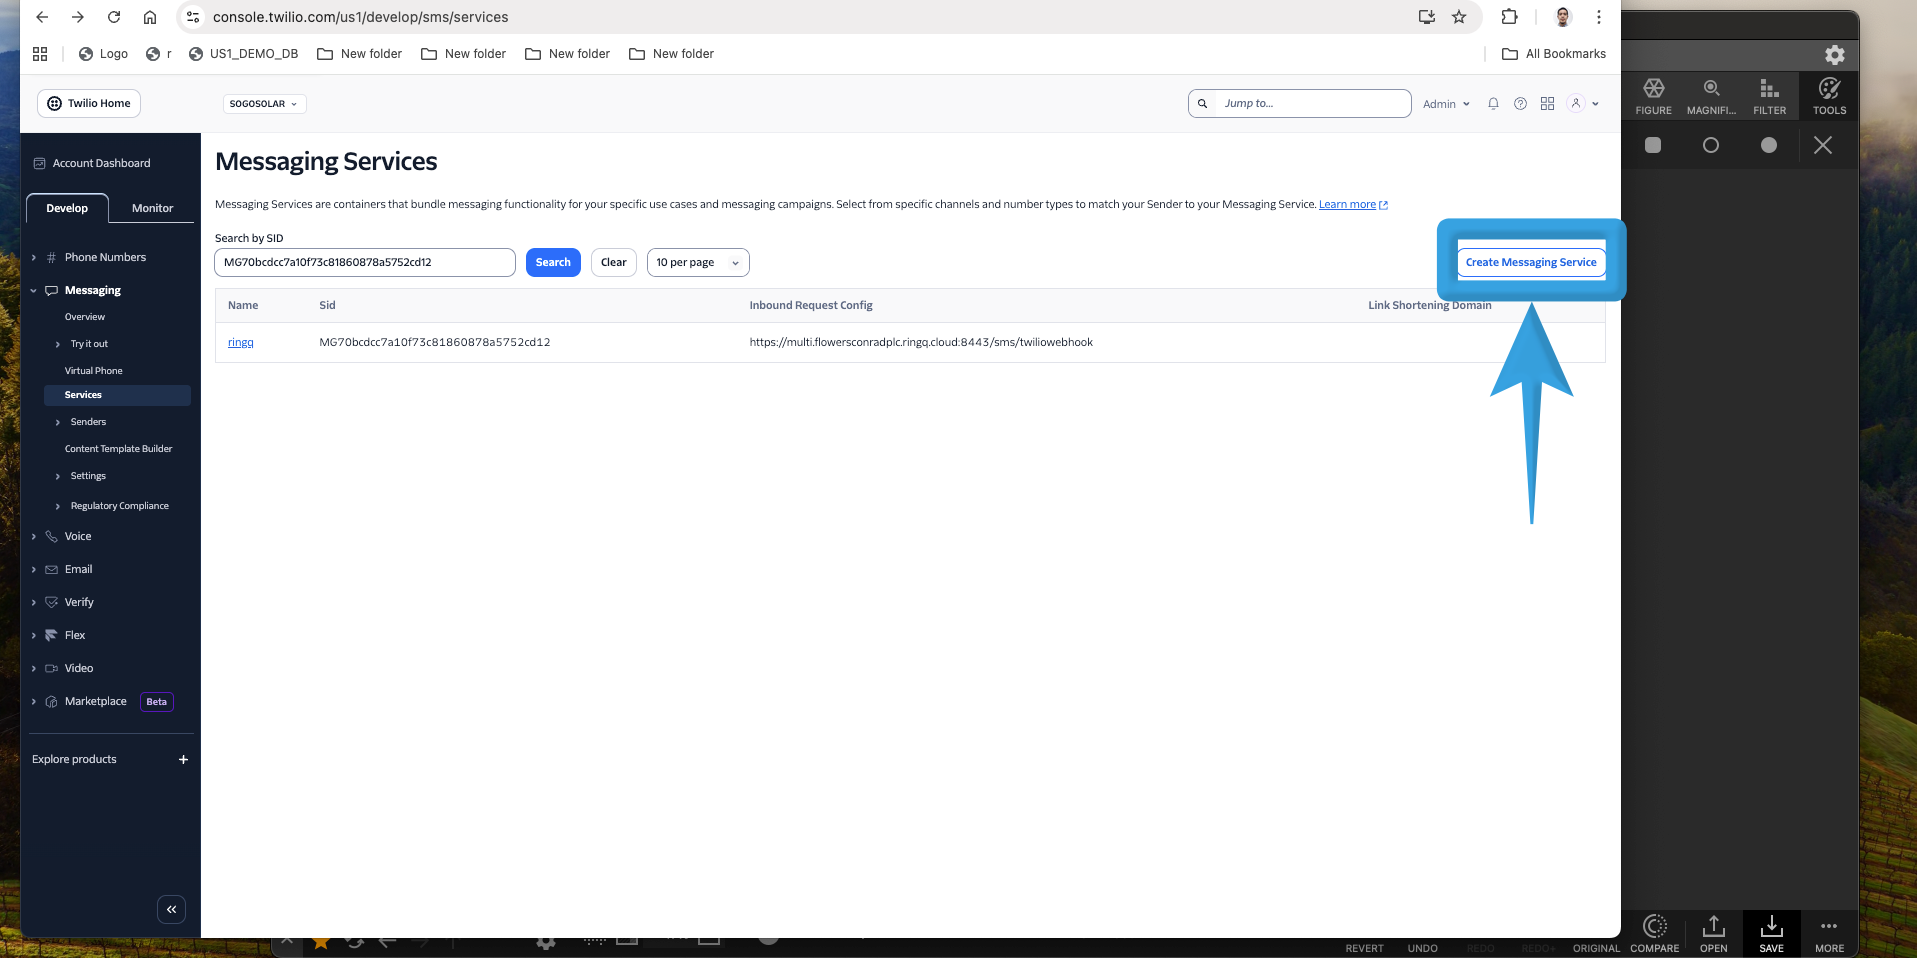Open Virtual Phone
The width and height of the screenshot is (1917, 958).
click(x=94, y=371)
